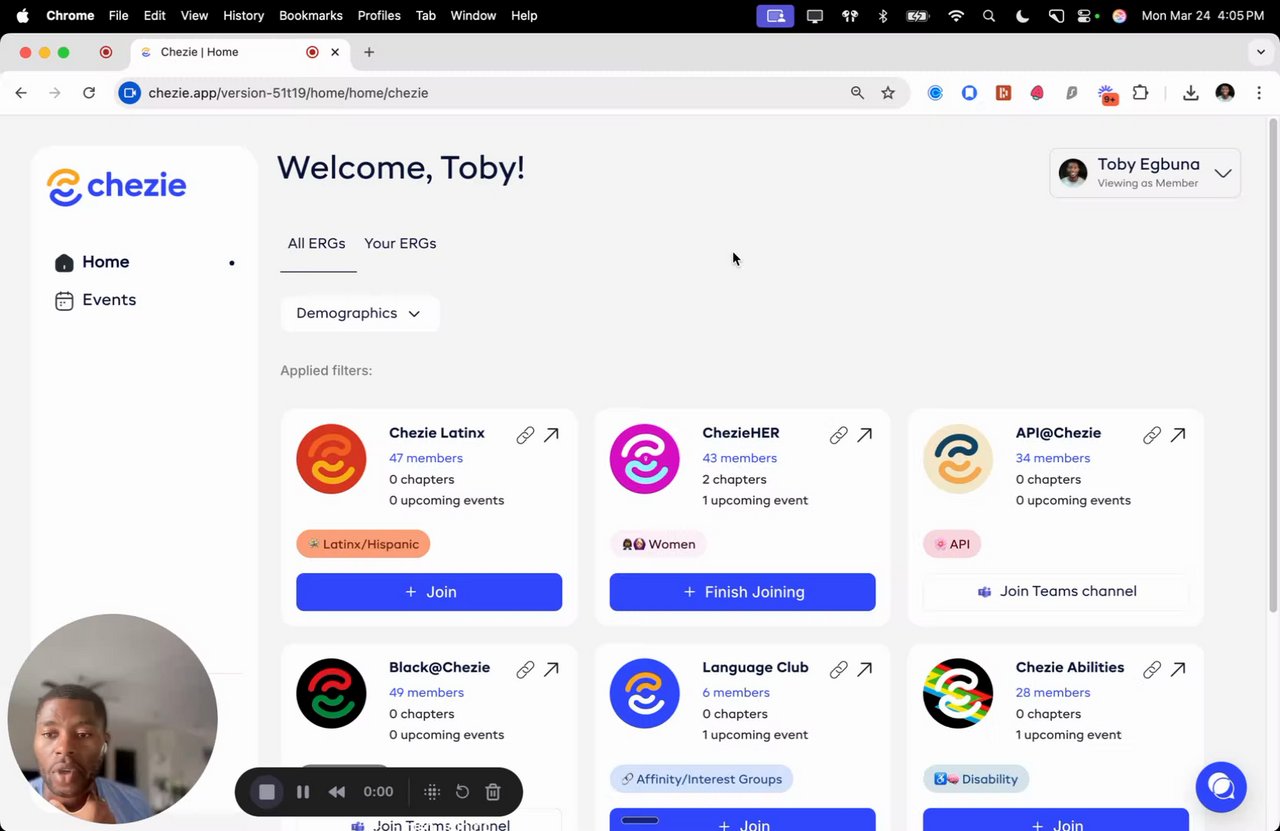
Task: Open Chrome extensions puzzle icon
Action: click(1140, 93)
